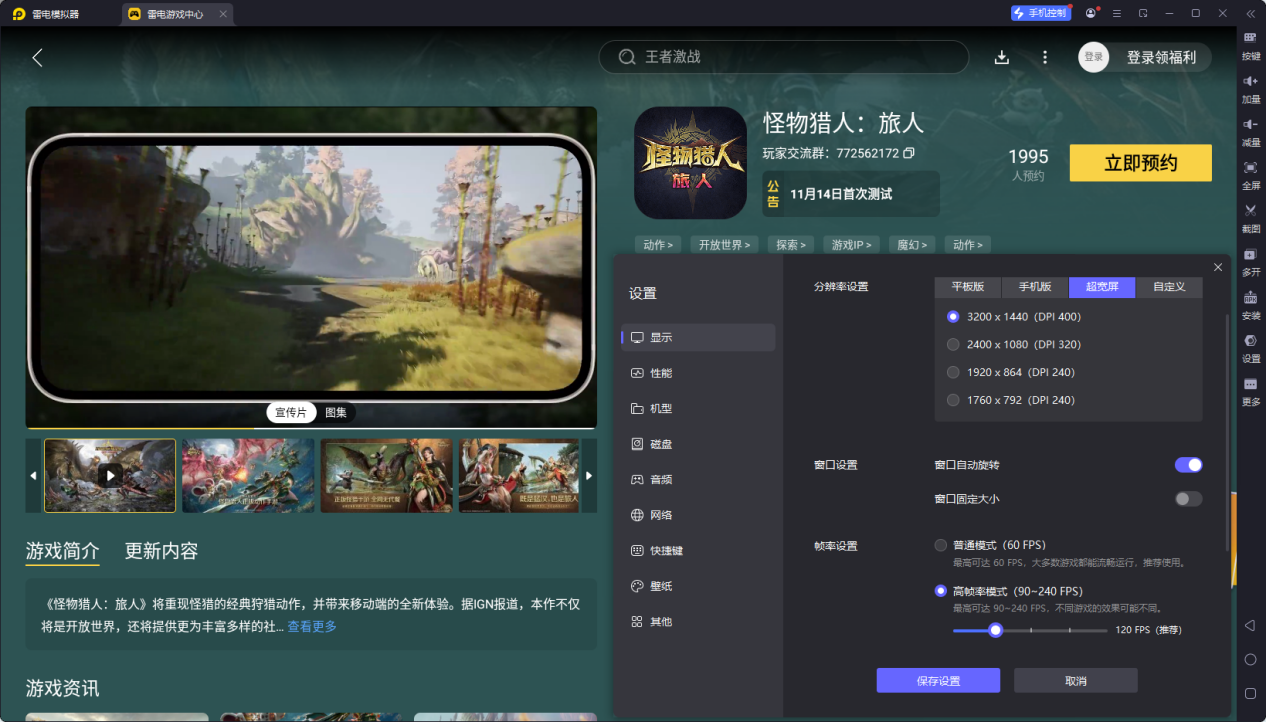Click 取消 button in settings

[x=1076, y=681]
